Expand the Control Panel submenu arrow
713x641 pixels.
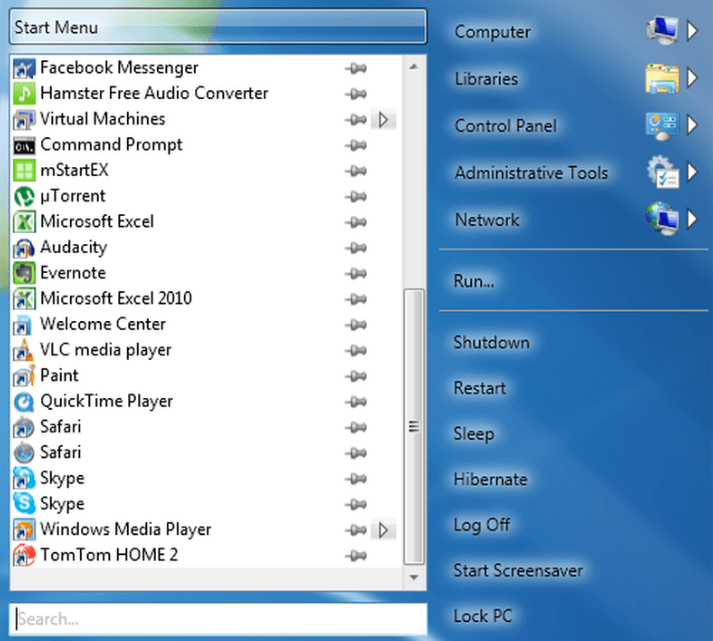(x=692, y=125)
